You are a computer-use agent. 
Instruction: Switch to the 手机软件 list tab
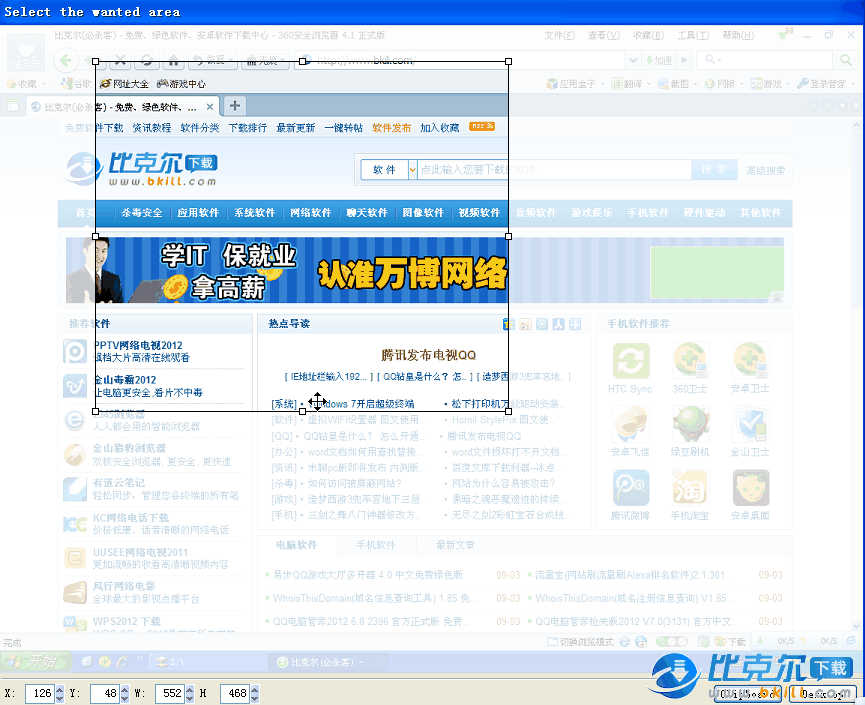point(375,545)
